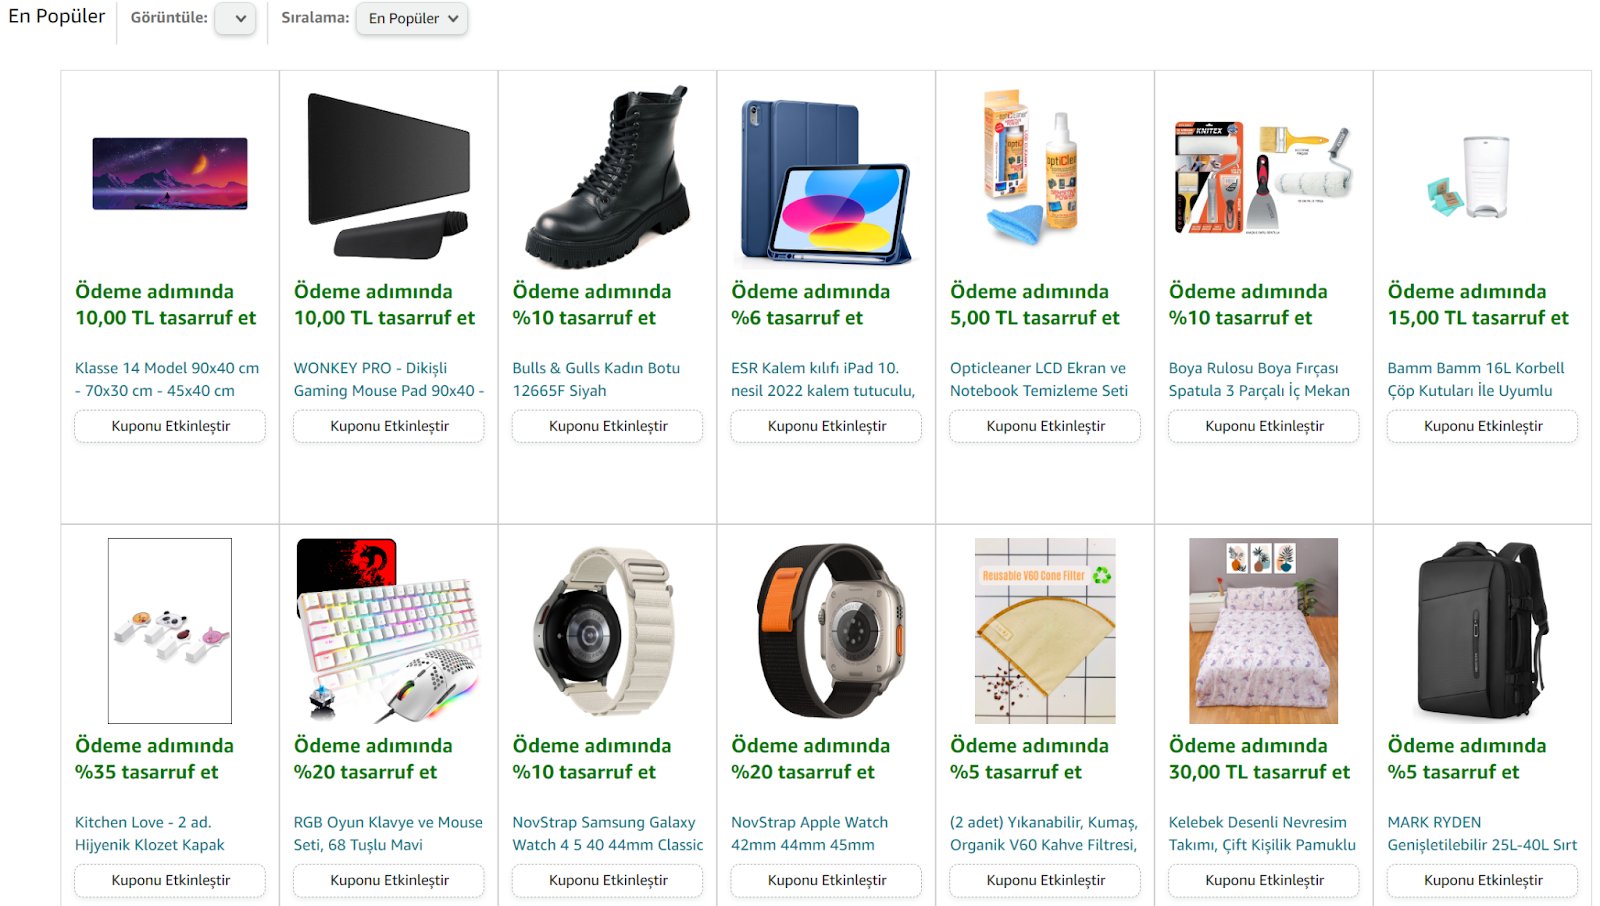1600x906 pixels.
Task: Activate coupon for WONKEY PRO Gaming Mouse Pad
Action: [389, 426]
